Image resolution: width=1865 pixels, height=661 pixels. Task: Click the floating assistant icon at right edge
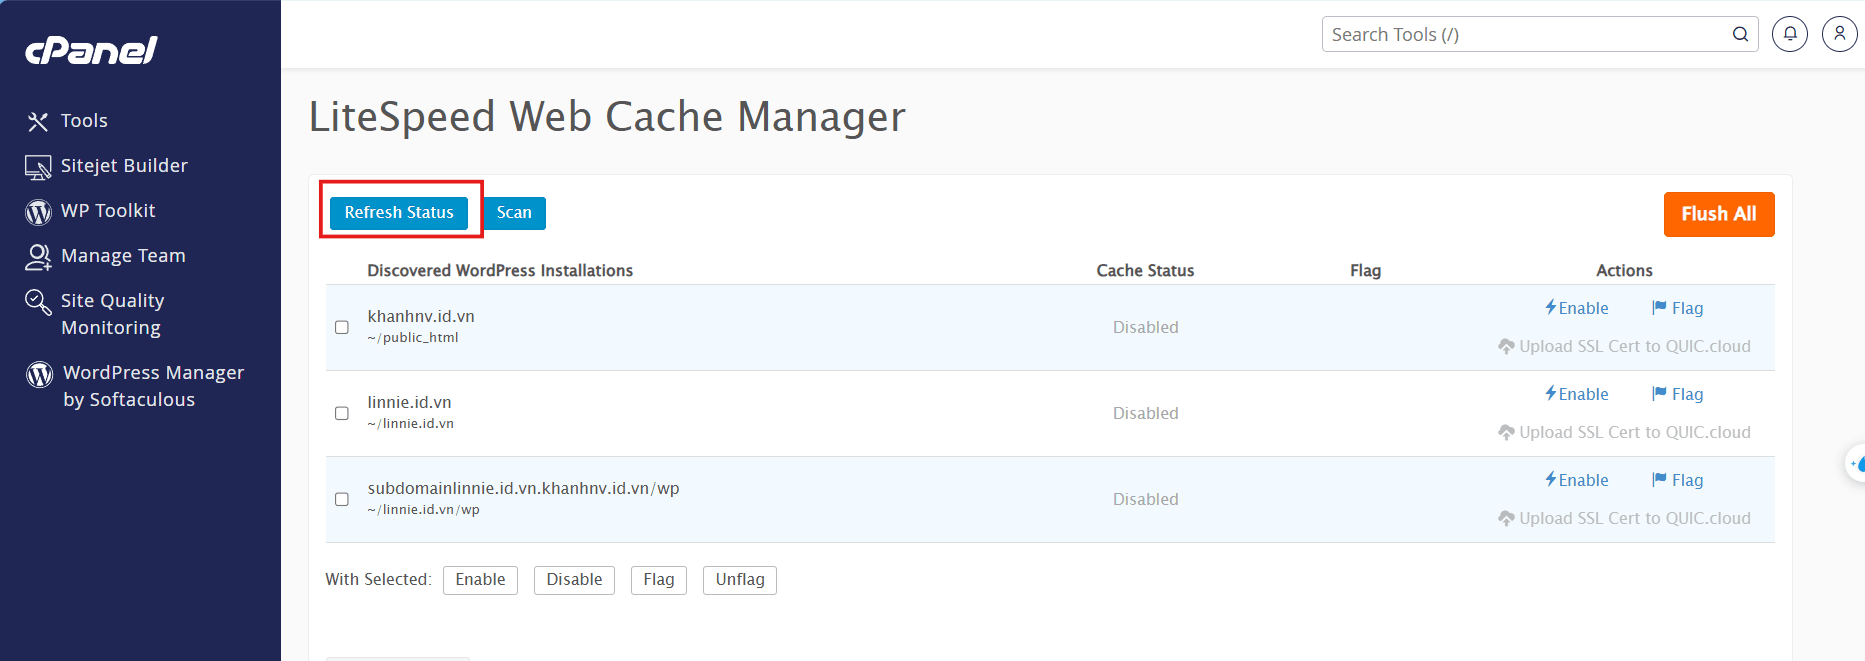[x=1856, y=463]
